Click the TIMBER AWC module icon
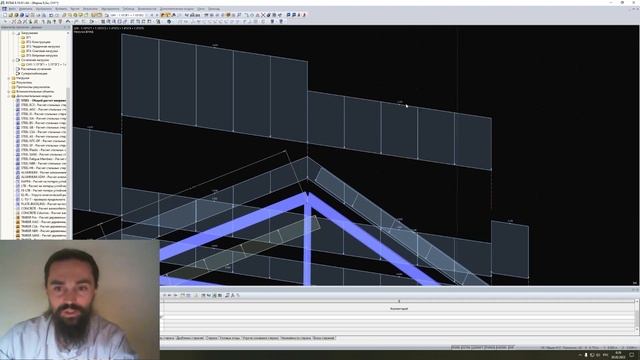 [18, 222]
